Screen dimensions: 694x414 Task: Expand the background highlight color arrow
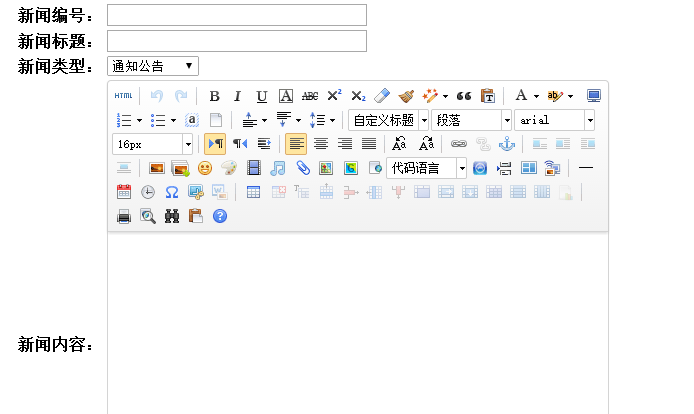571,96
